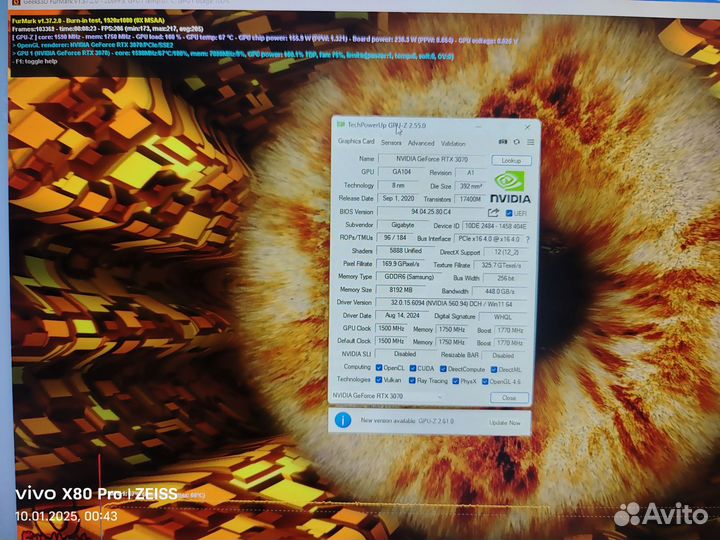
Task: Click the refresh icon in GPU-Z toolbar
Action: click(516, 142)
